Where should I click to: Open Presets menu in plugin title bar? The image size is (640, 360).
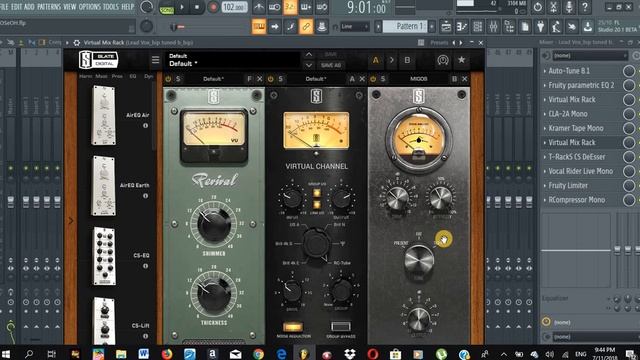pyautogui.click(x=439, y=42)
